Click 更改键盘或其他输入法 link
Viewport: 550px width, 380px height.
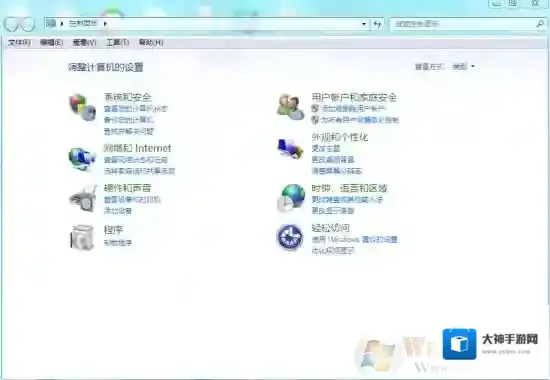point(347,200)
